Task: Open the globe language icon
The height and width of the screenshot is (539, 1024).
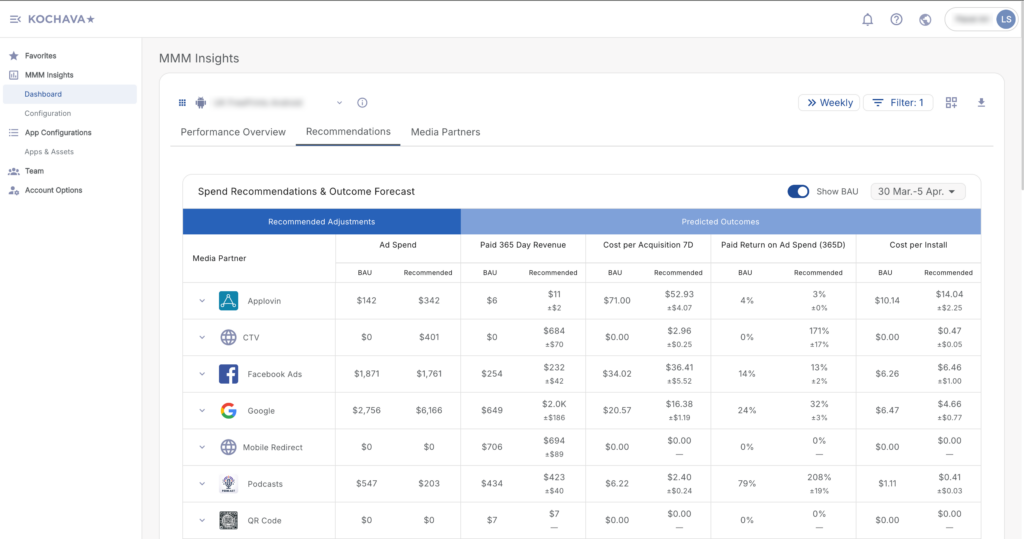Action: 925,19
